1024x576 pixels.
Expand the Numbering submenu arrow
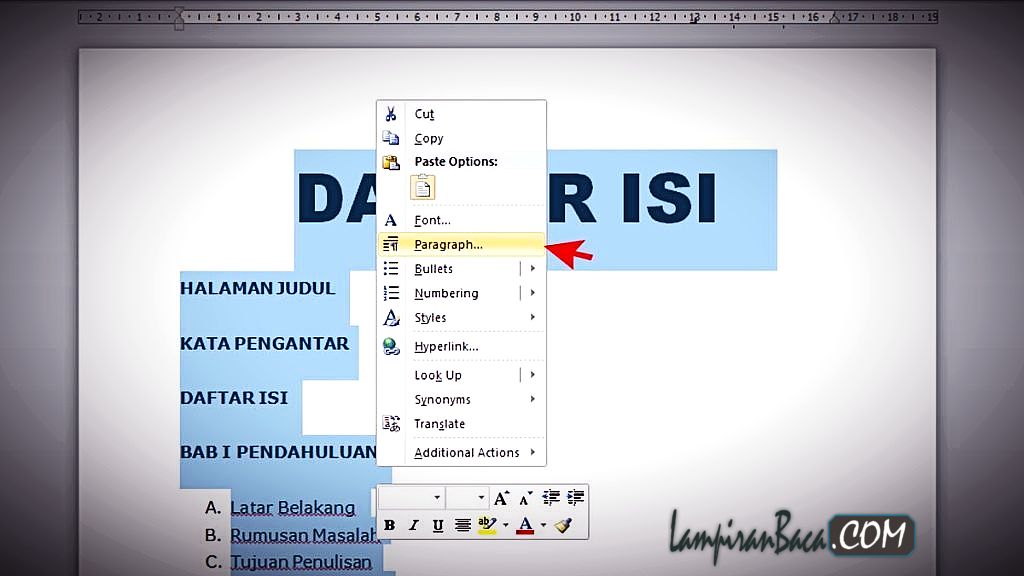pyautogui.click(x=533, y=293)
